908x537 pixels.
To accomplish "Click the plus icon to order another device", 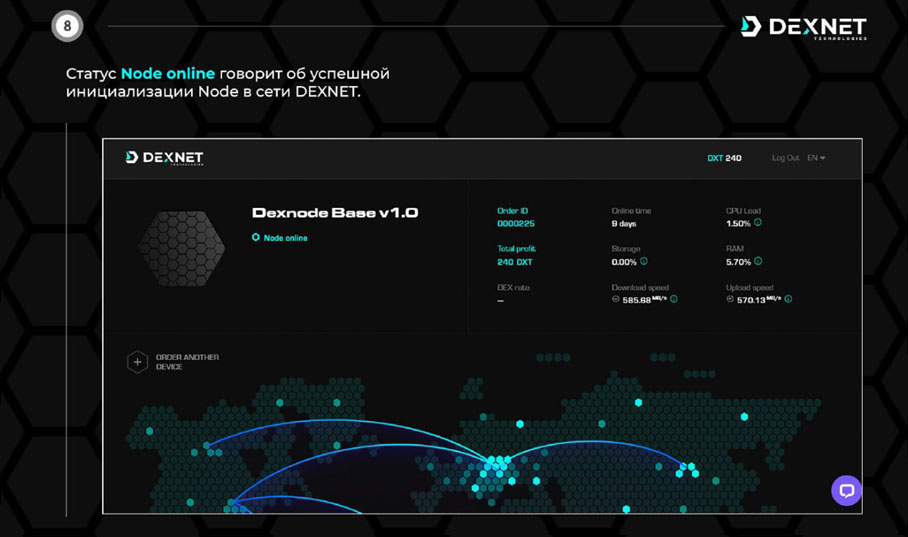I will click(137, 362).
